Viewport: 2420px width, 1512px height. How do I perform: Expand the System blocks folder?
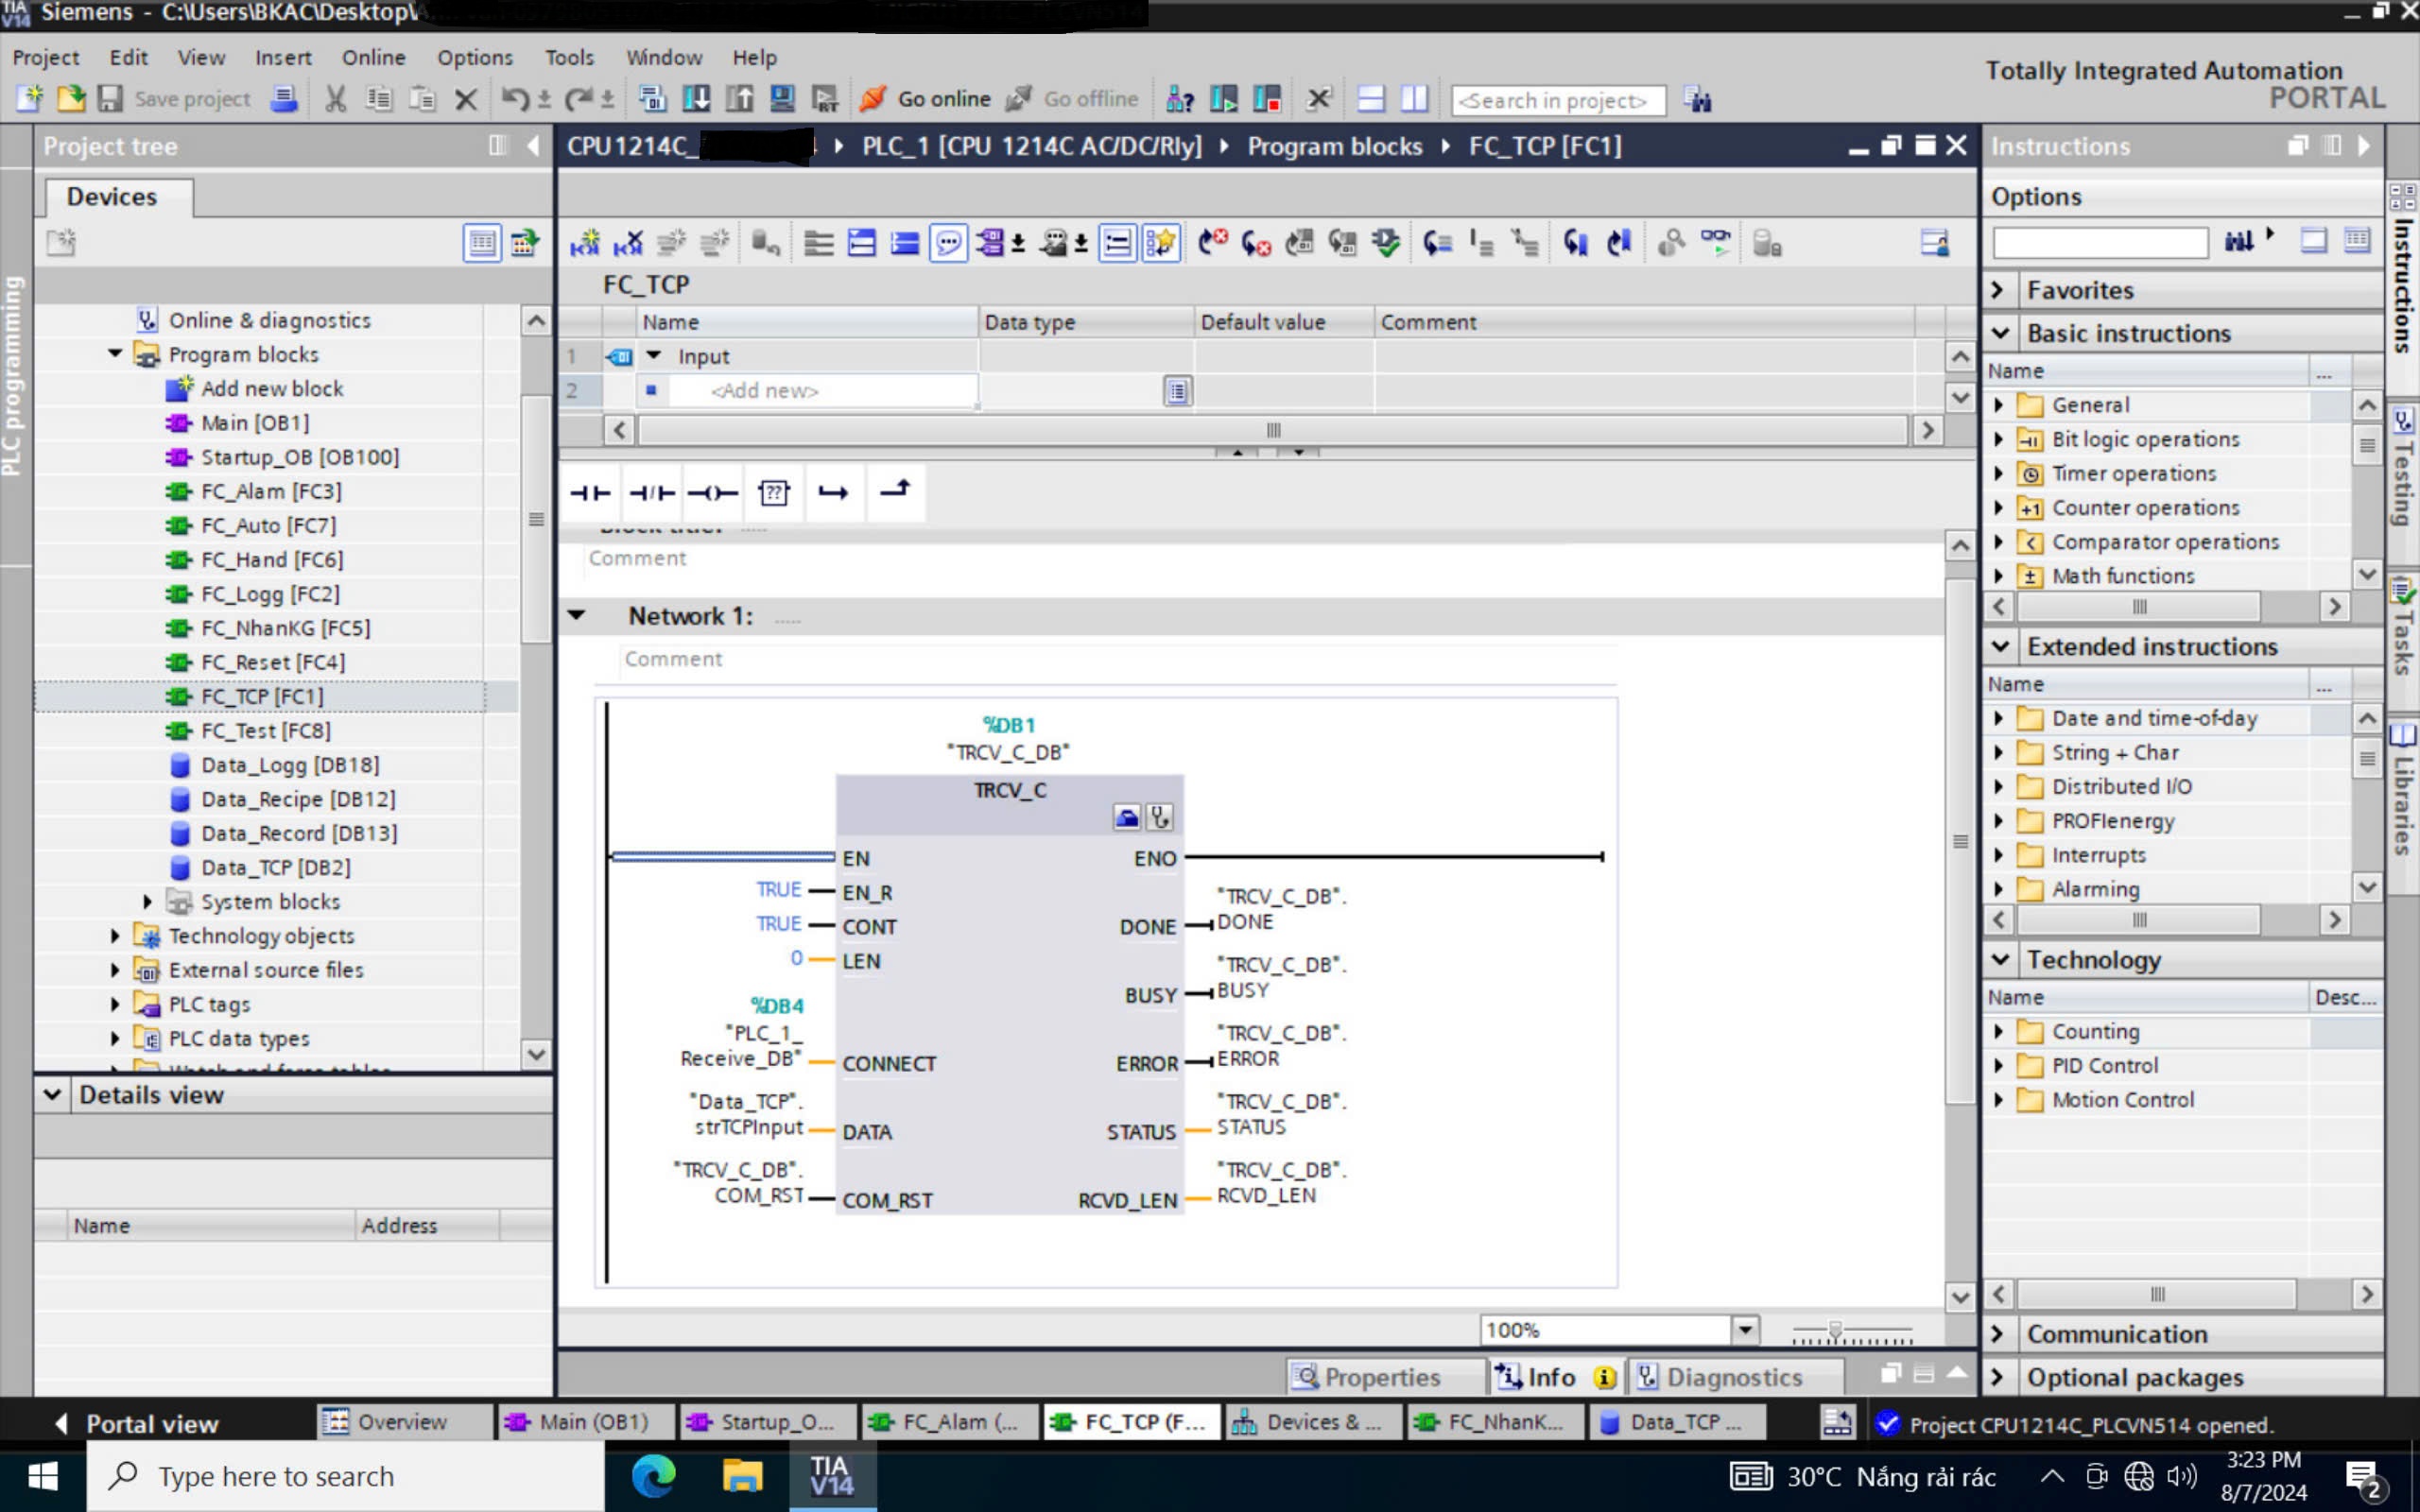click(147, 902)
